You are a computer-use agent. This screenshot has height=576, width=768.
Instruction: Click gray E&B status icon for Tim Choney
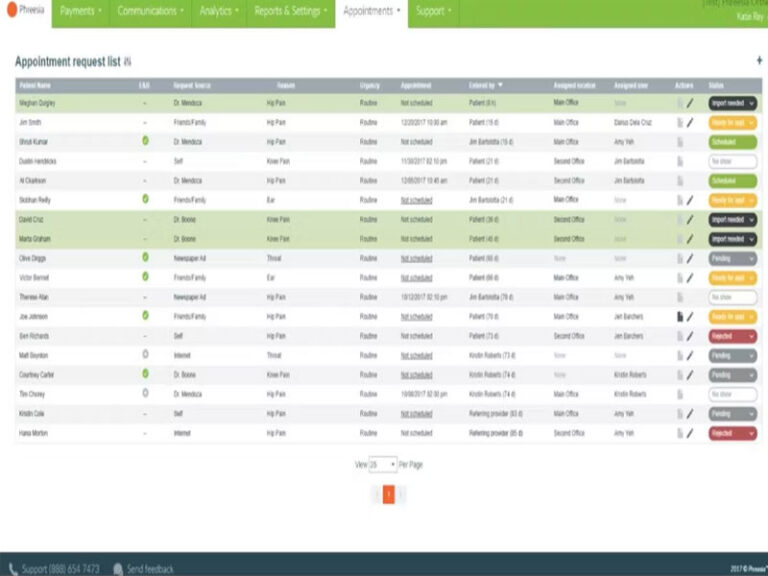[145, 393]
